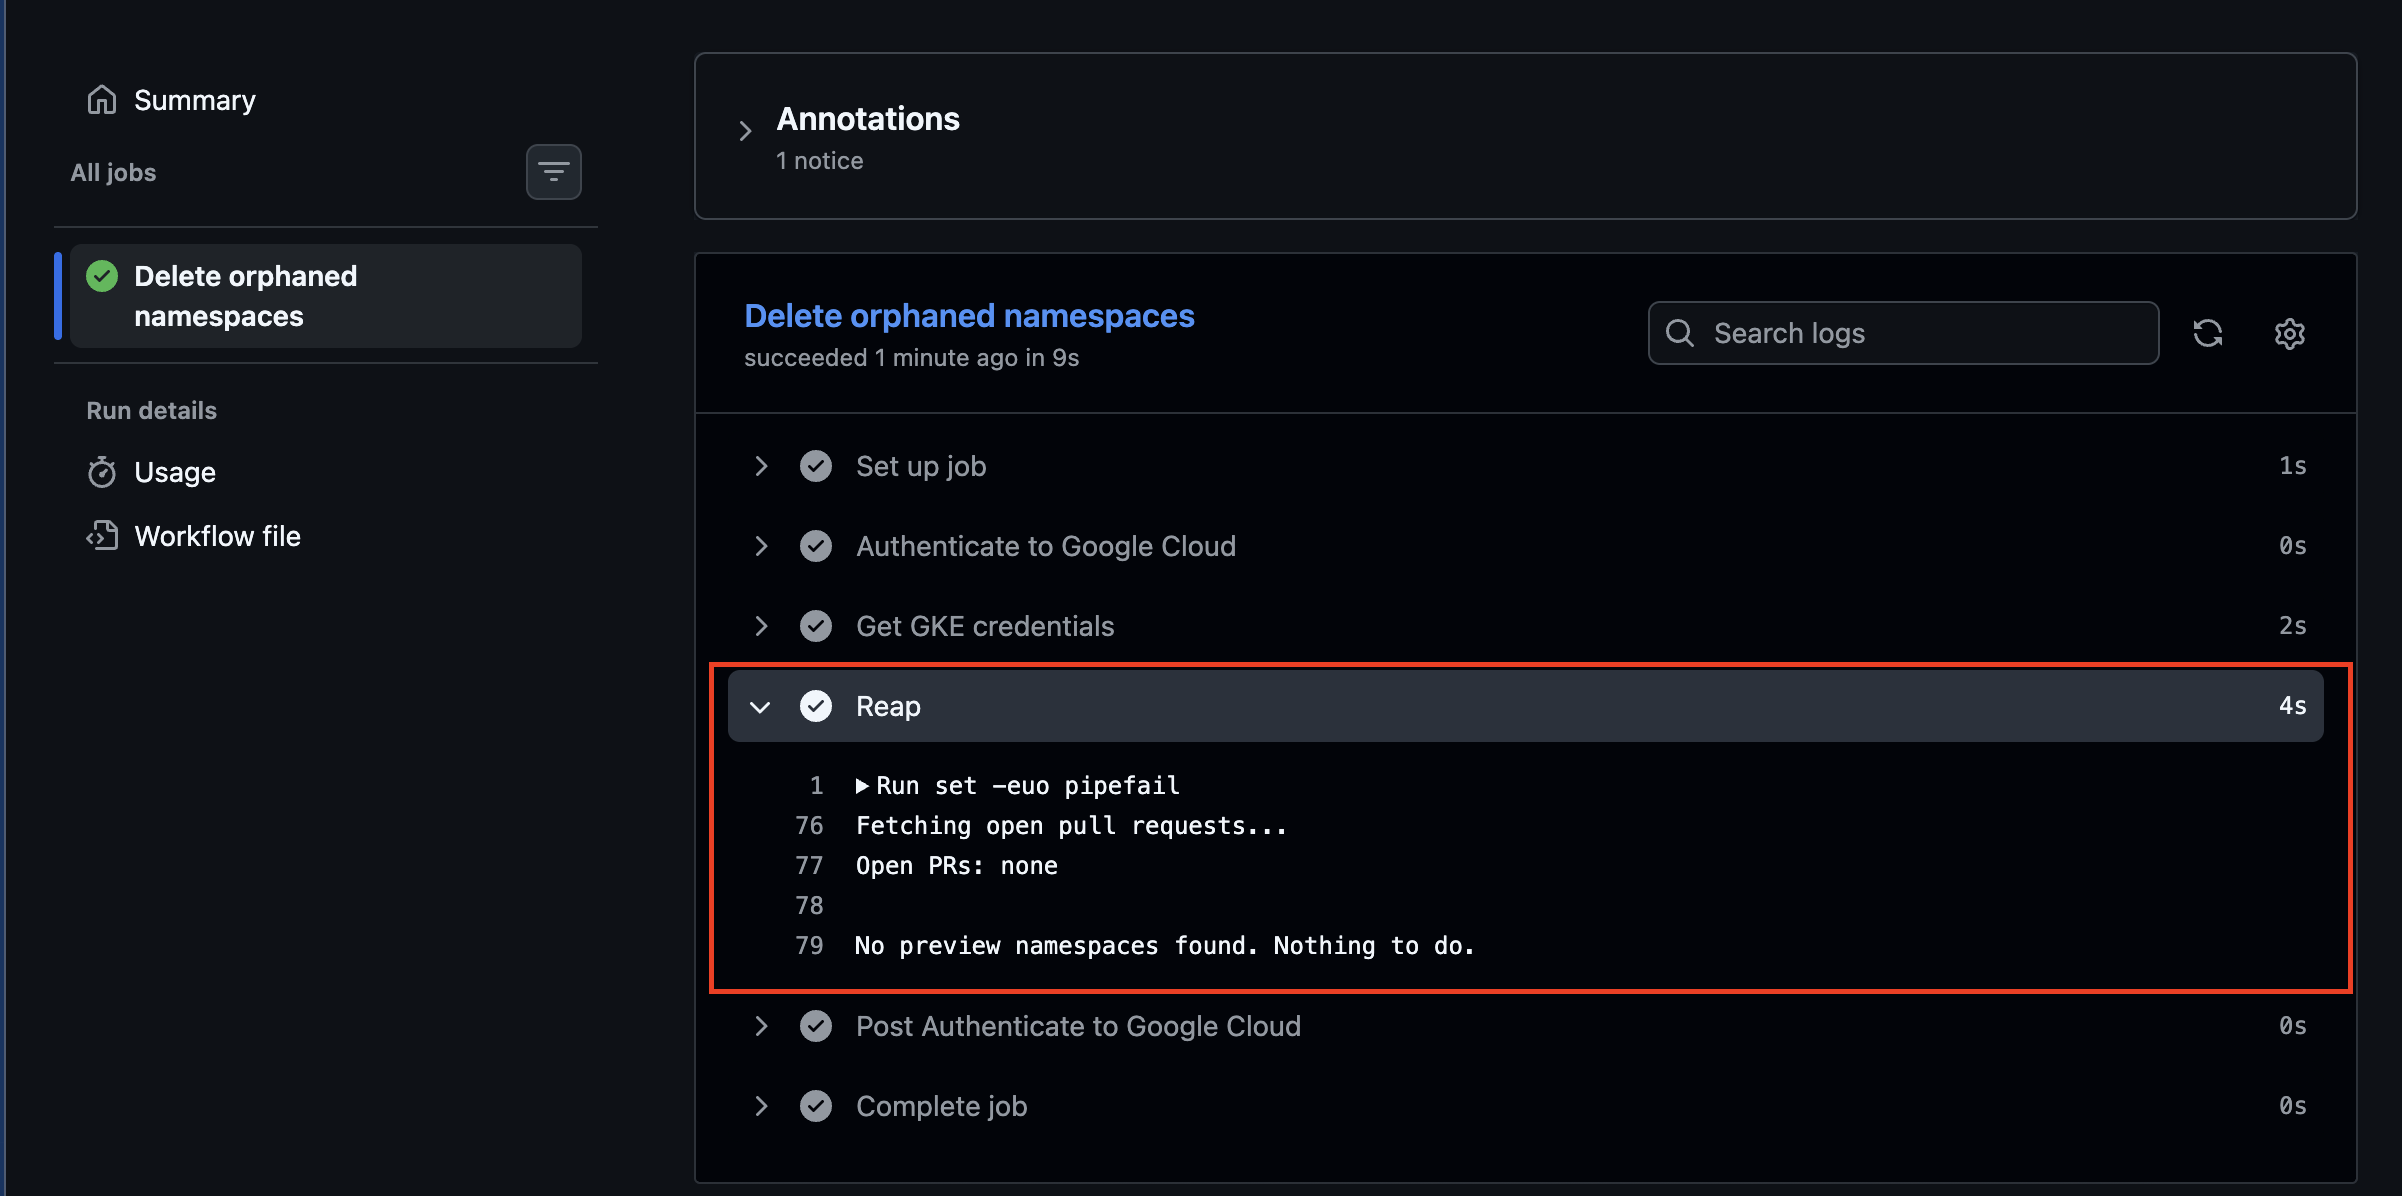Click the filter jobs icon button
This screenshot has width=2402, height=1196.
coord(554,172)
